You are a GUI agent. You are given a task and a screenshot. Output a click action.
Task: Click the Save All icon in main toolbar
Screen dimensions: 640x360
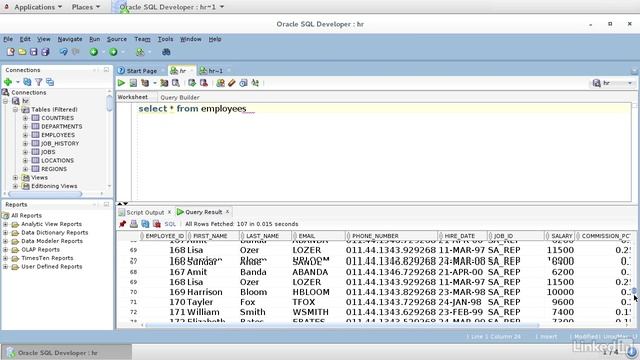coord(45,52)
